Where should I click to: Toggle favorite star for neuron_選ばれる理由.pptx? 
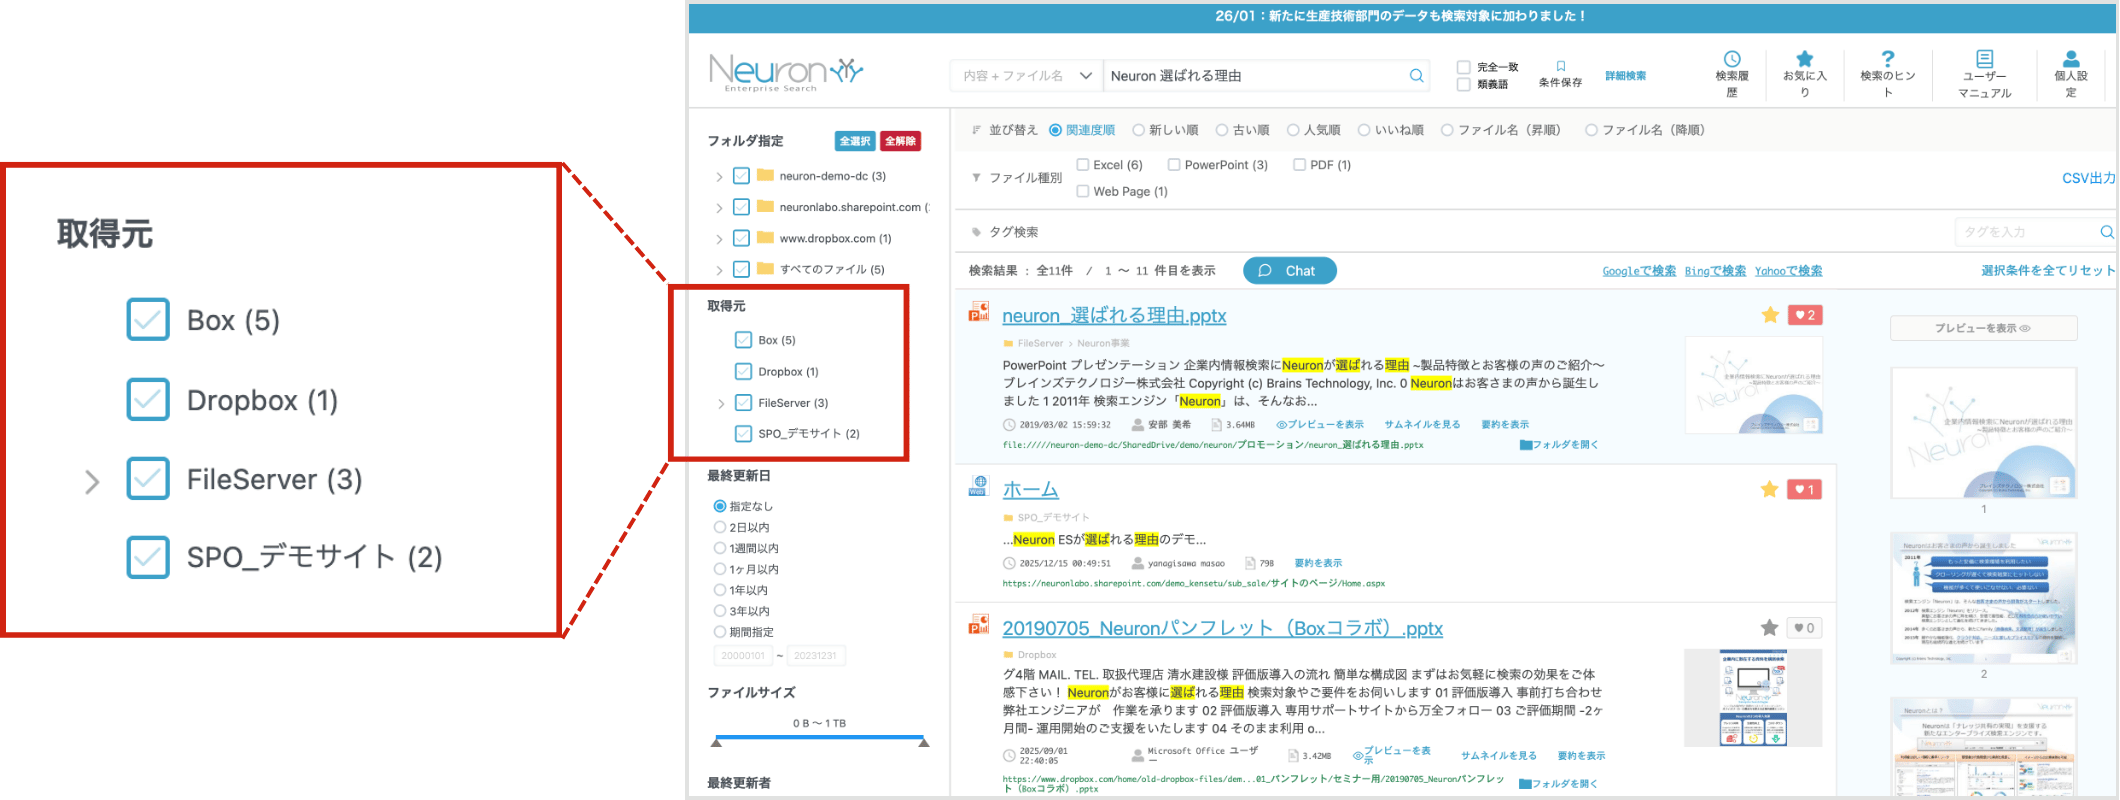[x=1770, y=315]
